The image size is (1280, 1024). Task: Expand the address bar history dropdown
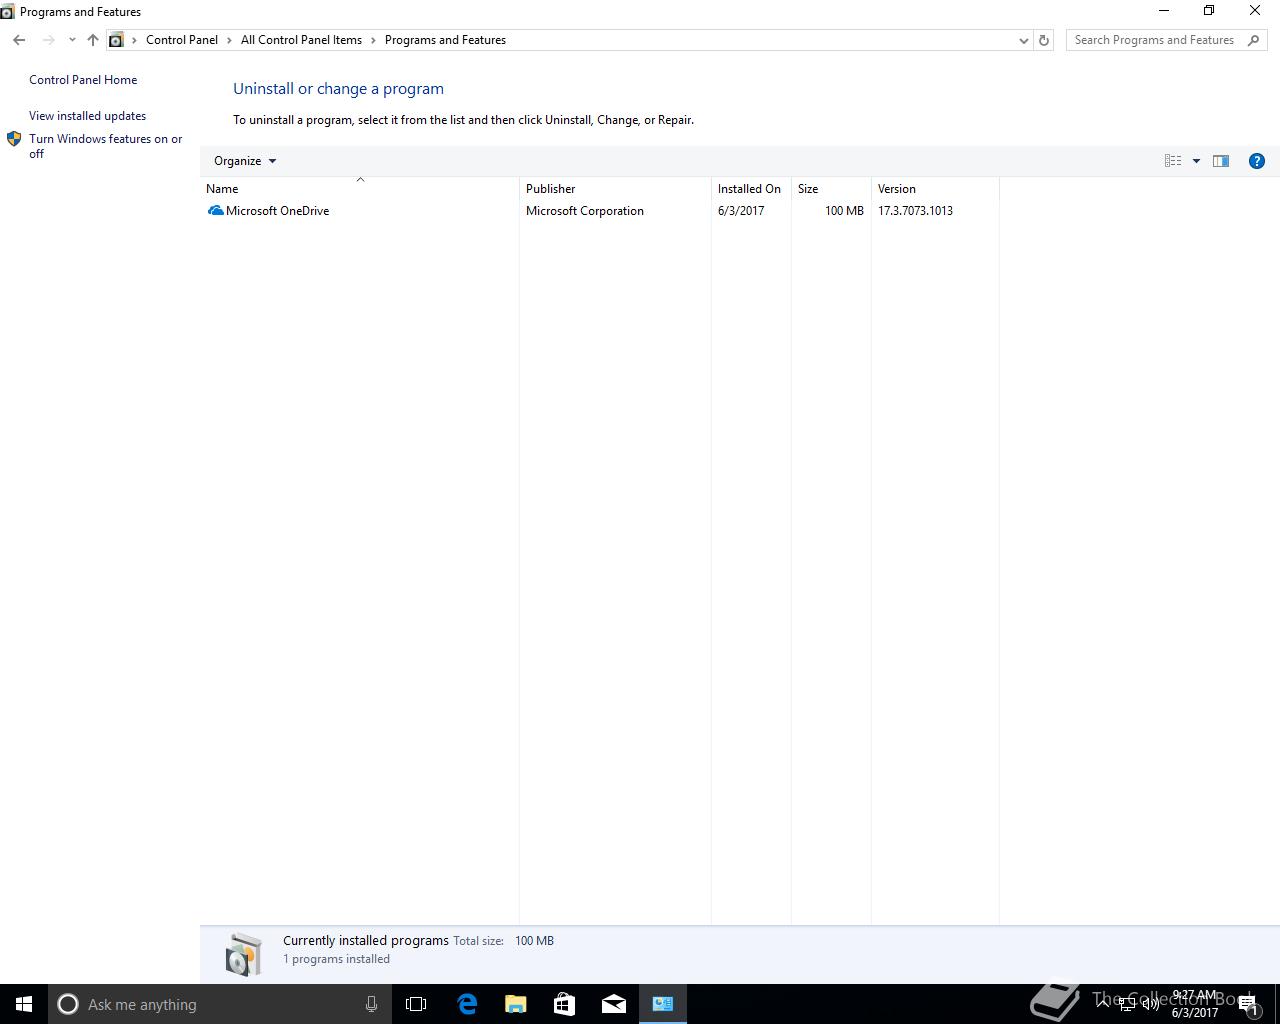[x=1023, y=40]
